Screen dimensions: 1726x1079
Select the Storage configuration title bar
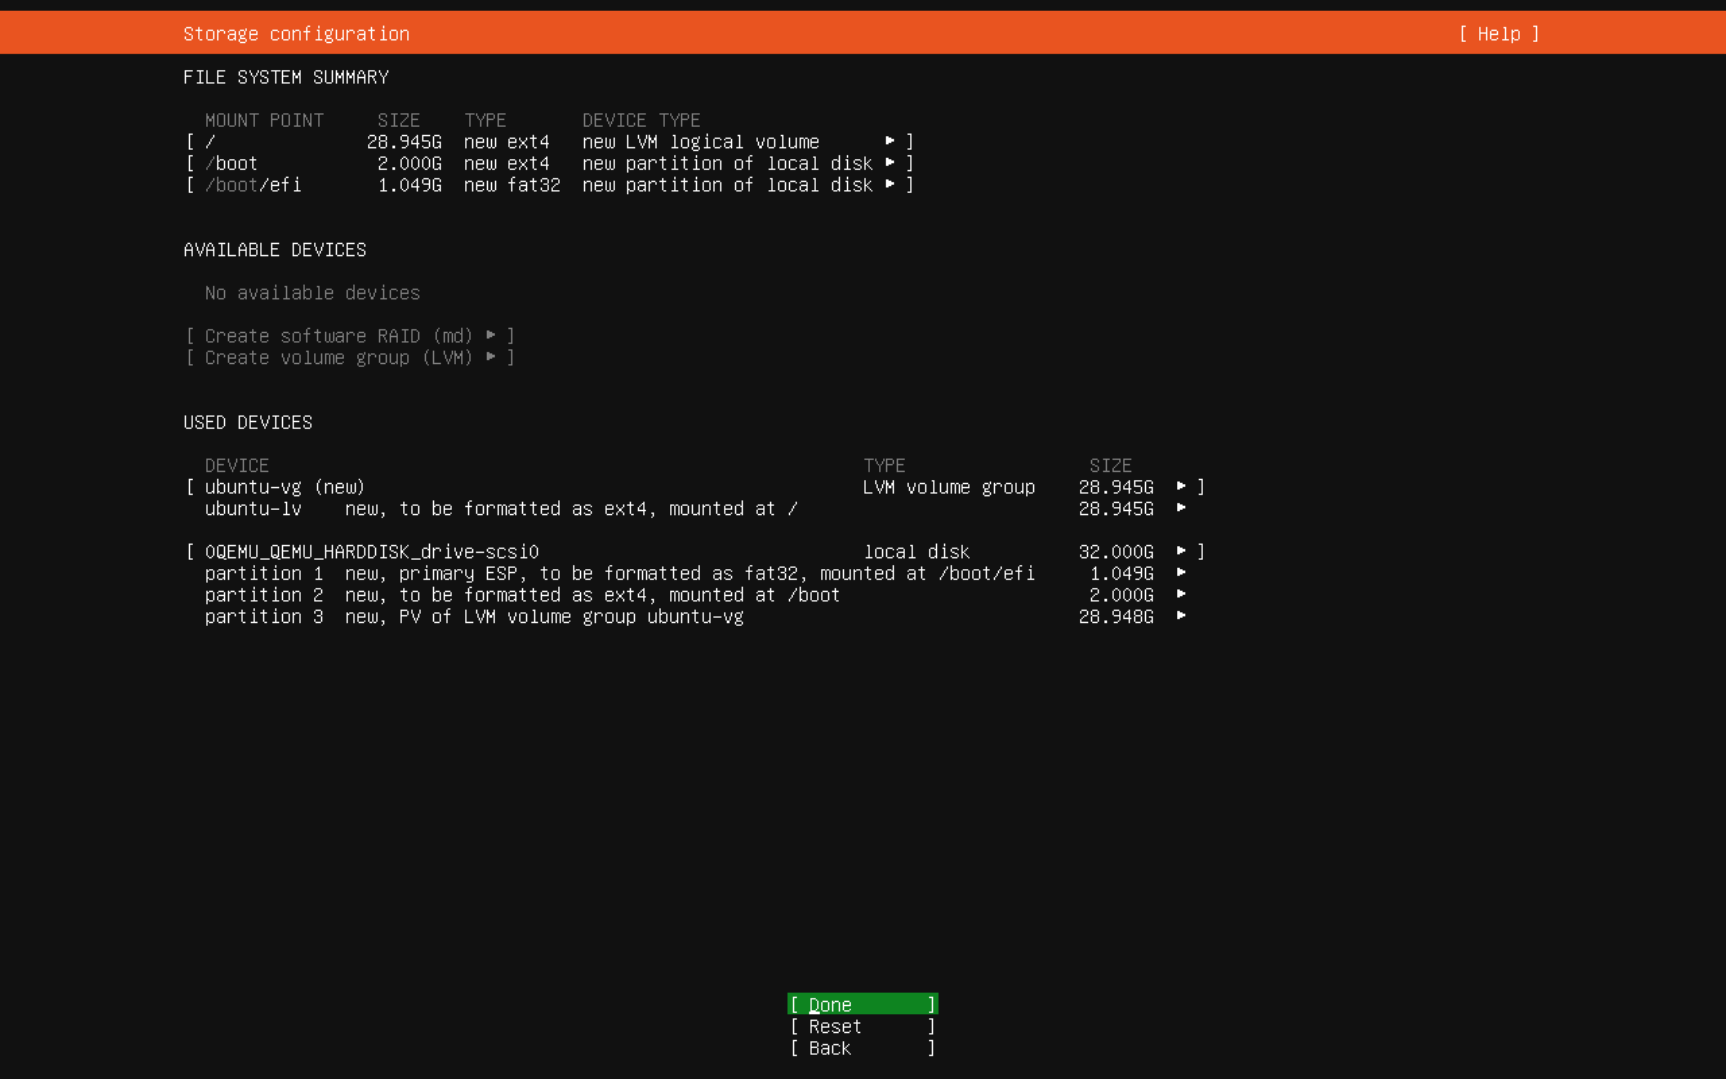296,33
